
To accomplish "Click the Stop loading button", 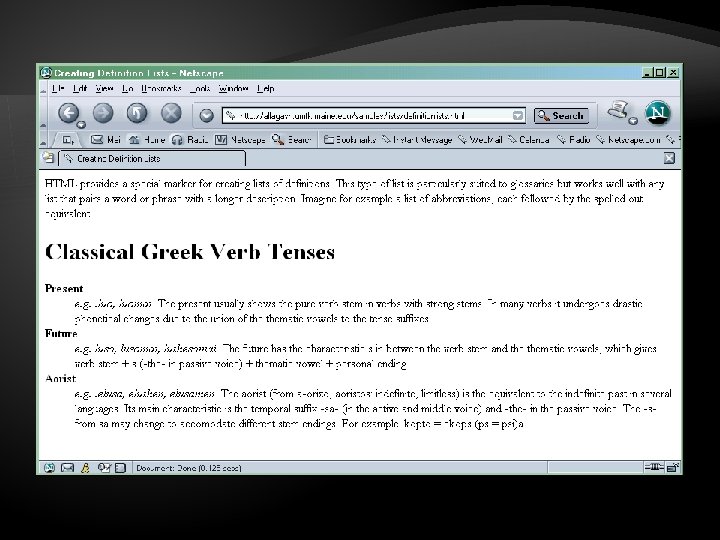I will (171, 113).
